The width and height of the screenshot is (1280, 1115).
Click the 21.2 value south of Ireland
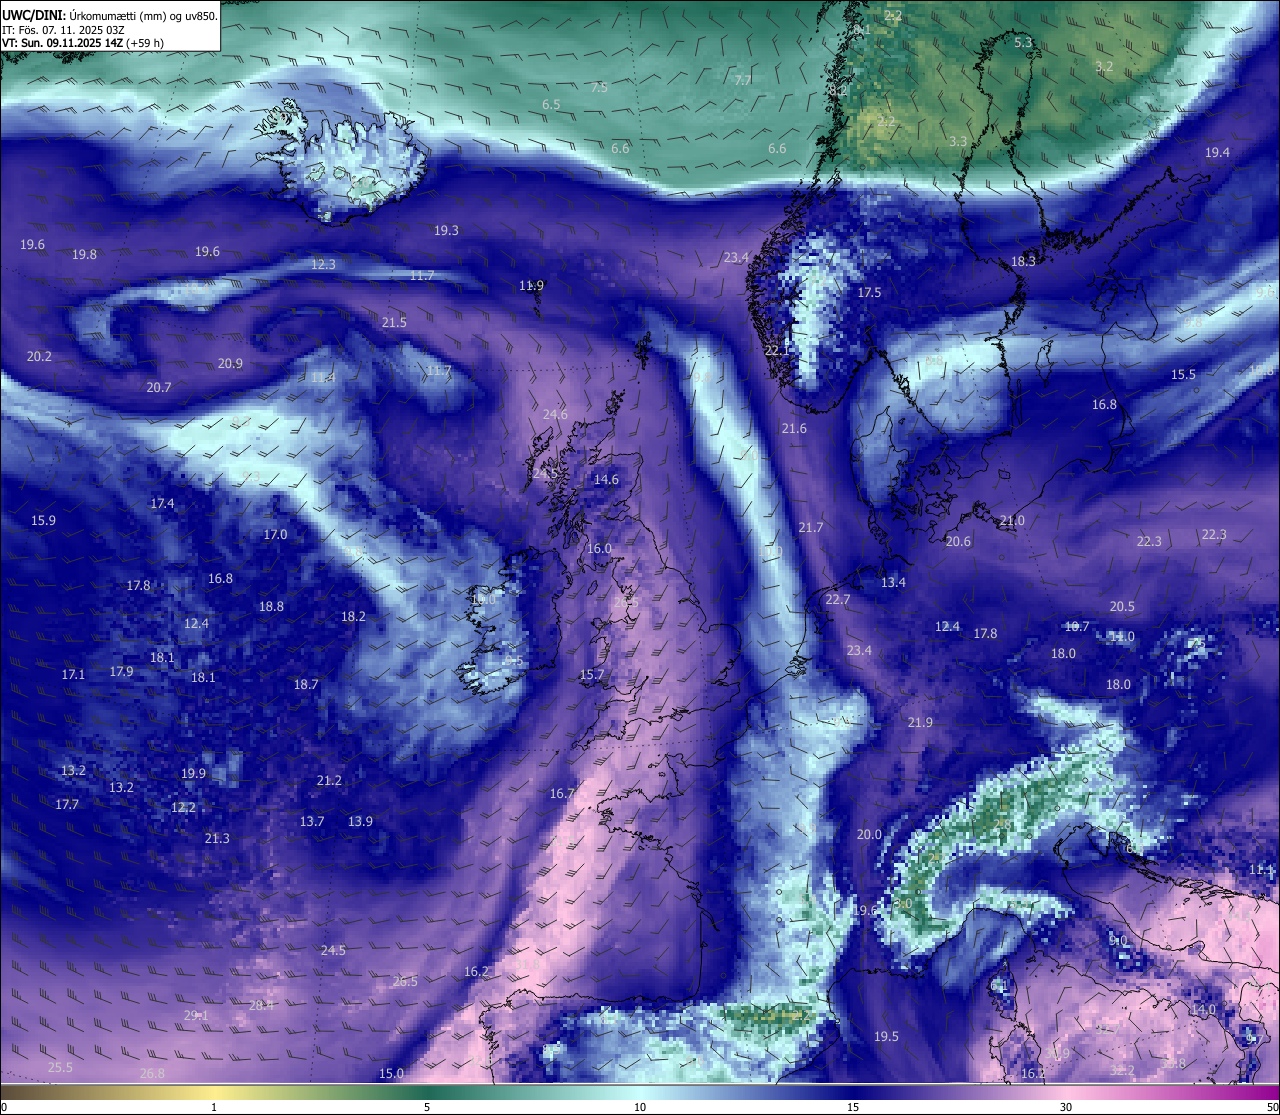tap(329, 780)
